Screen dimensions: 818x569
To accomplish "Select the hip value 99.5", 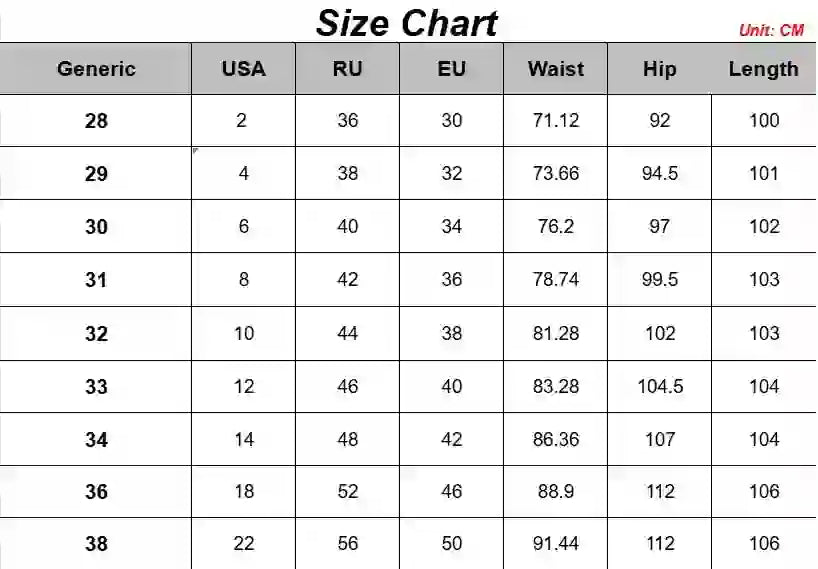I will (660, 279).
